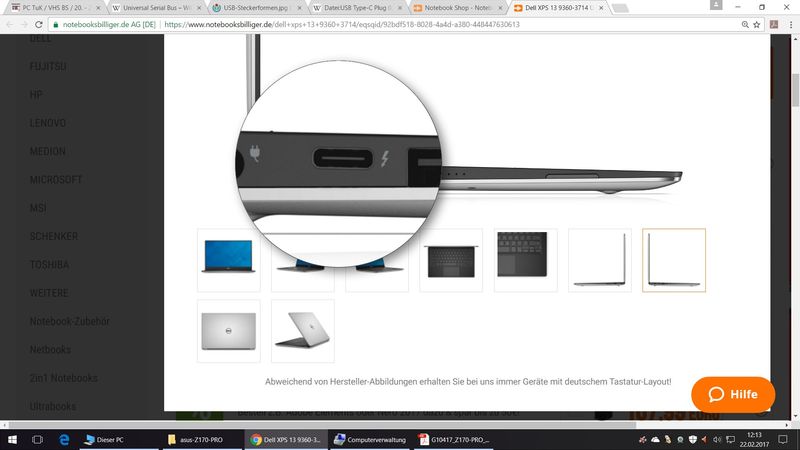The image size is (800, 450).
Task: Switch to the Notebook Shop tab
Action: (x=456, y=8)
